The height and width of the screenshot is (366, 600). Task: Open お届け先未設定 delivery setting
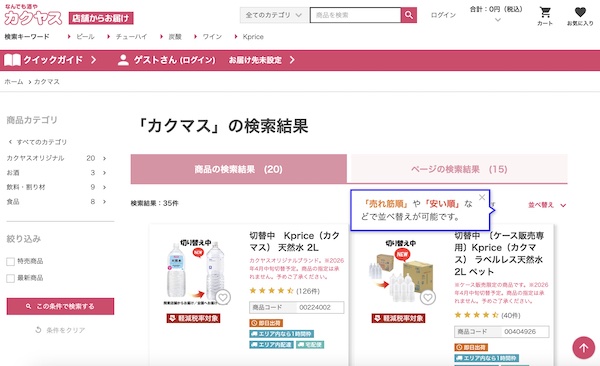coord(262,60)
